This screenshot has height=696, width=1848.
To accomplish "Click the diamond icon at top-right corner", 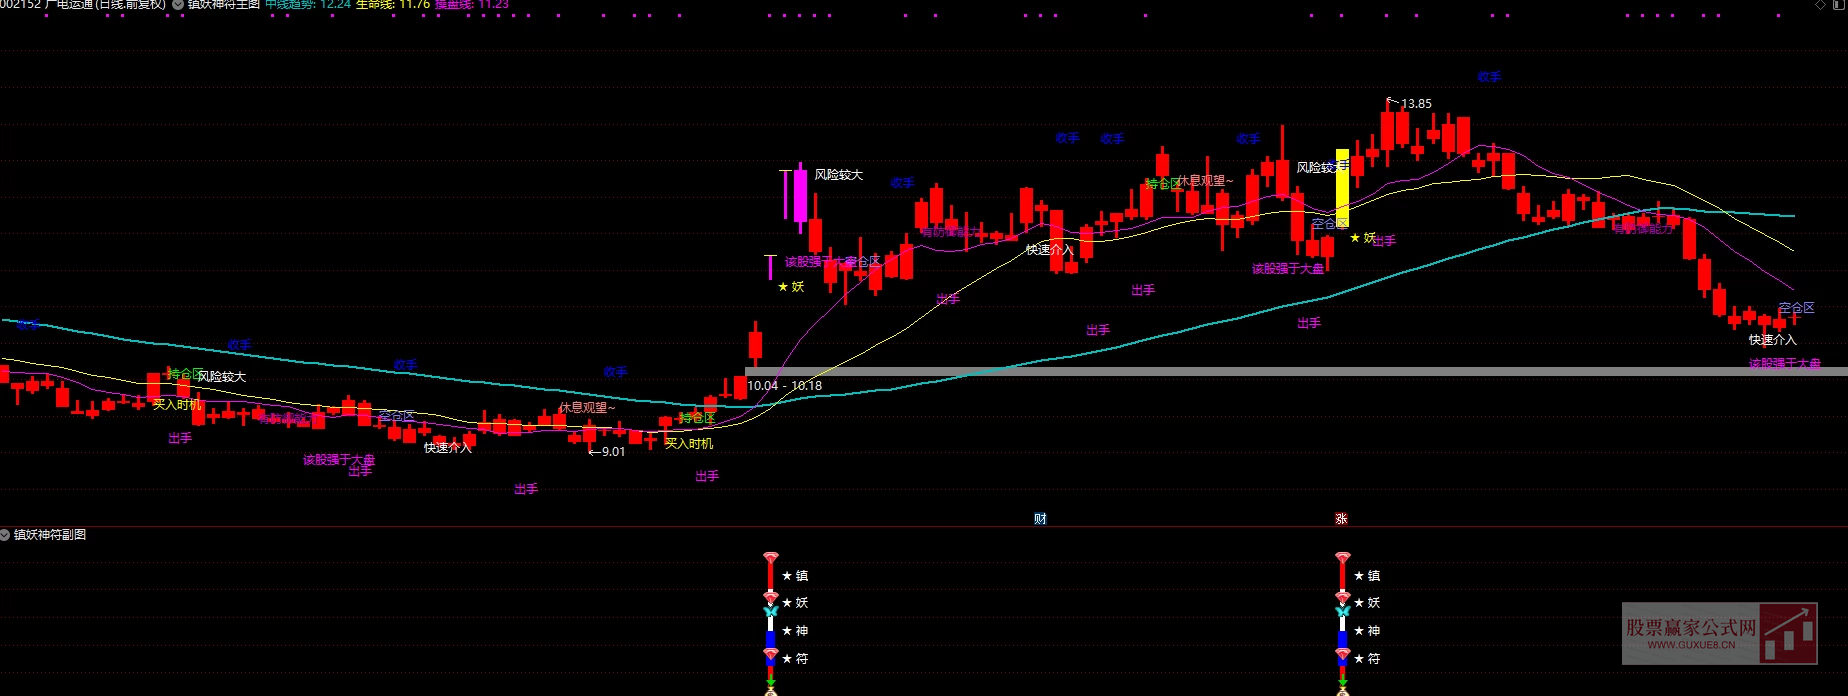I will [x=1821, y=5].
